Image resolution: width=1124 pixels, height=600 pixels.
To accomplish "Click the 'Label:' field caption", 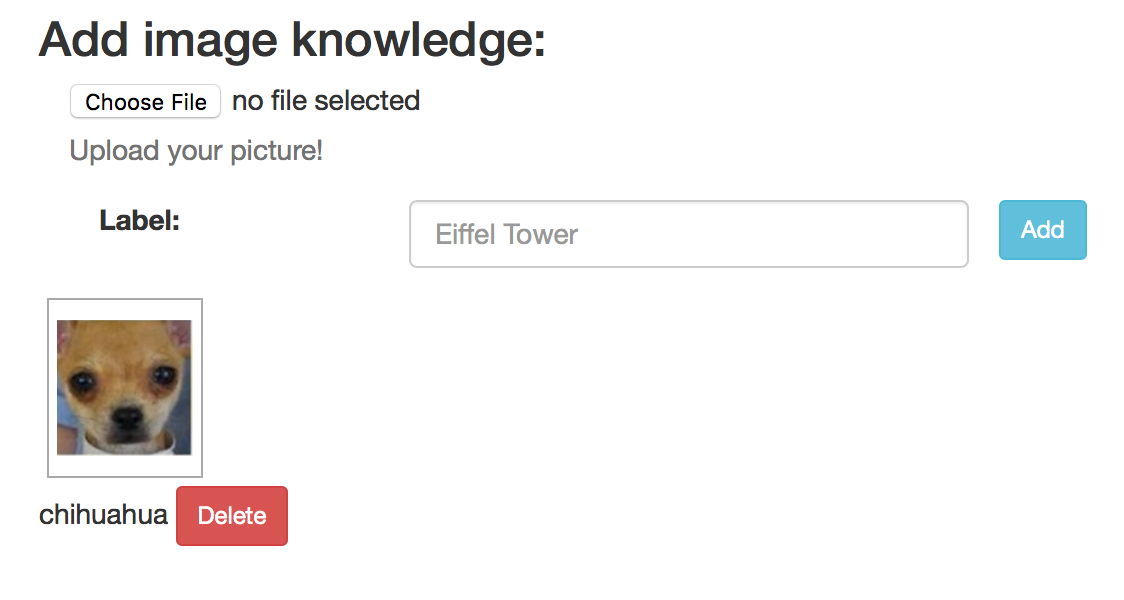I will pos(140,221).
